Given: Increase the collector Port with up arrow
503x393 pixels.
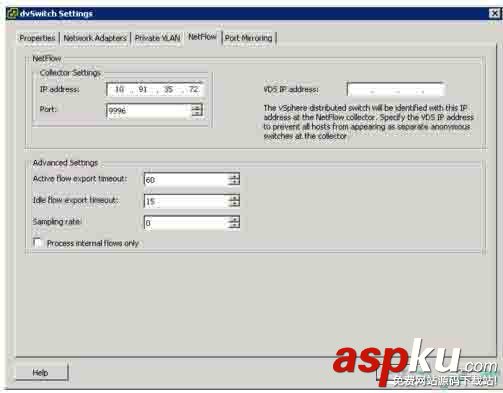Looking at the screenshot, I should 197,107.
